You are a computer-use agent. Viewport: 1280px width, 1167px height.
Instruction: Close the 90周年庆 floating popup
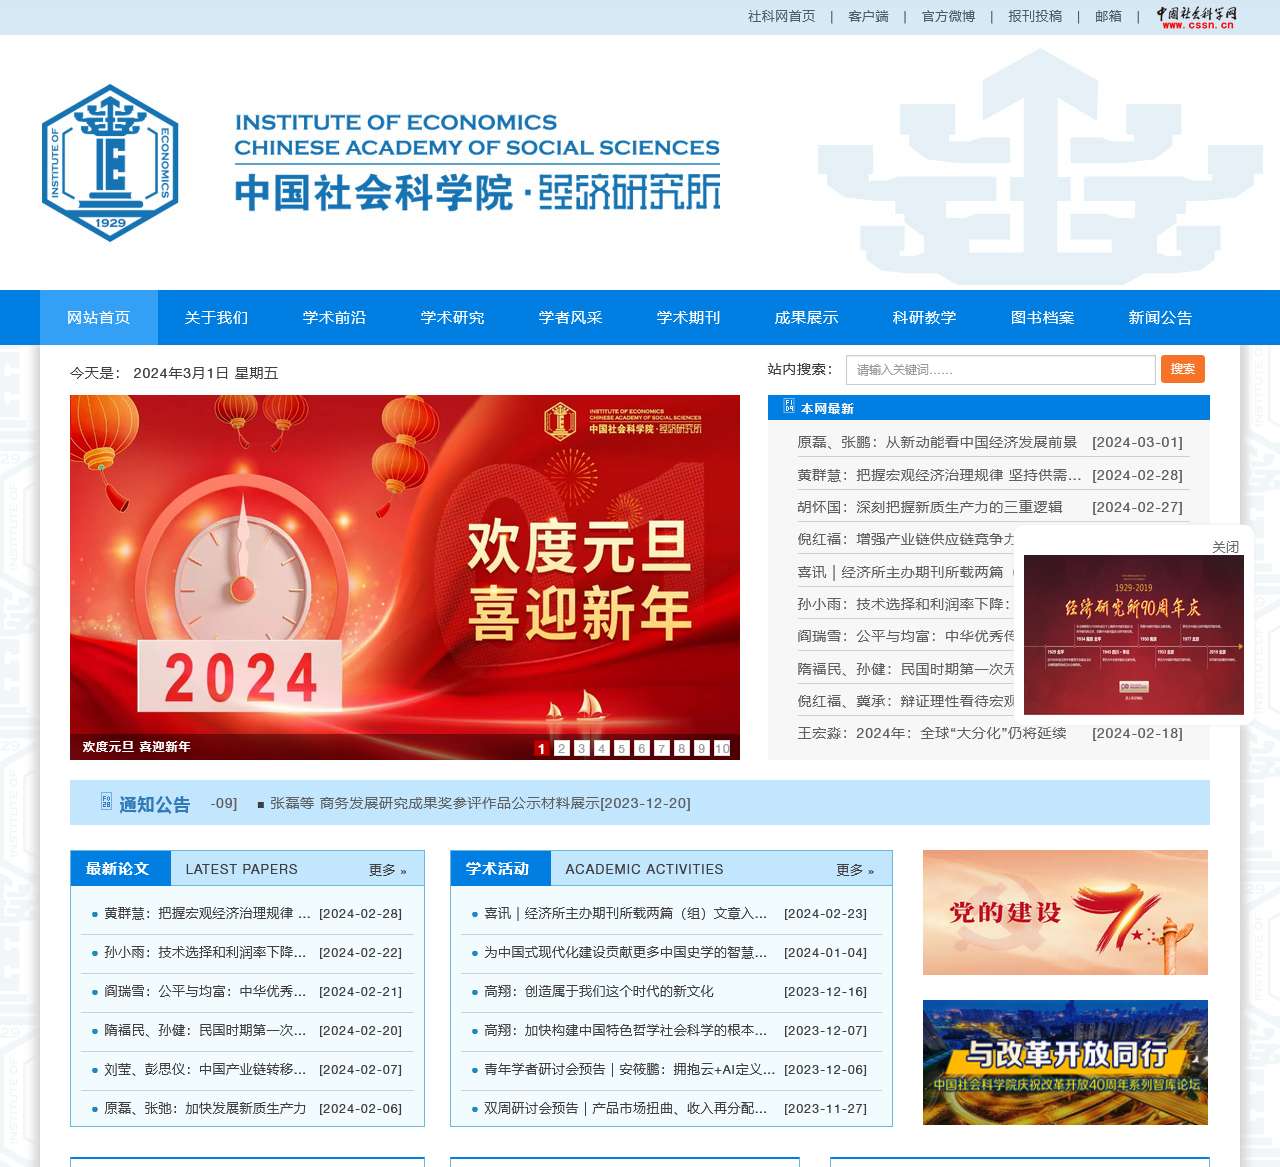pyautogui.click(x=1226, y=547)
